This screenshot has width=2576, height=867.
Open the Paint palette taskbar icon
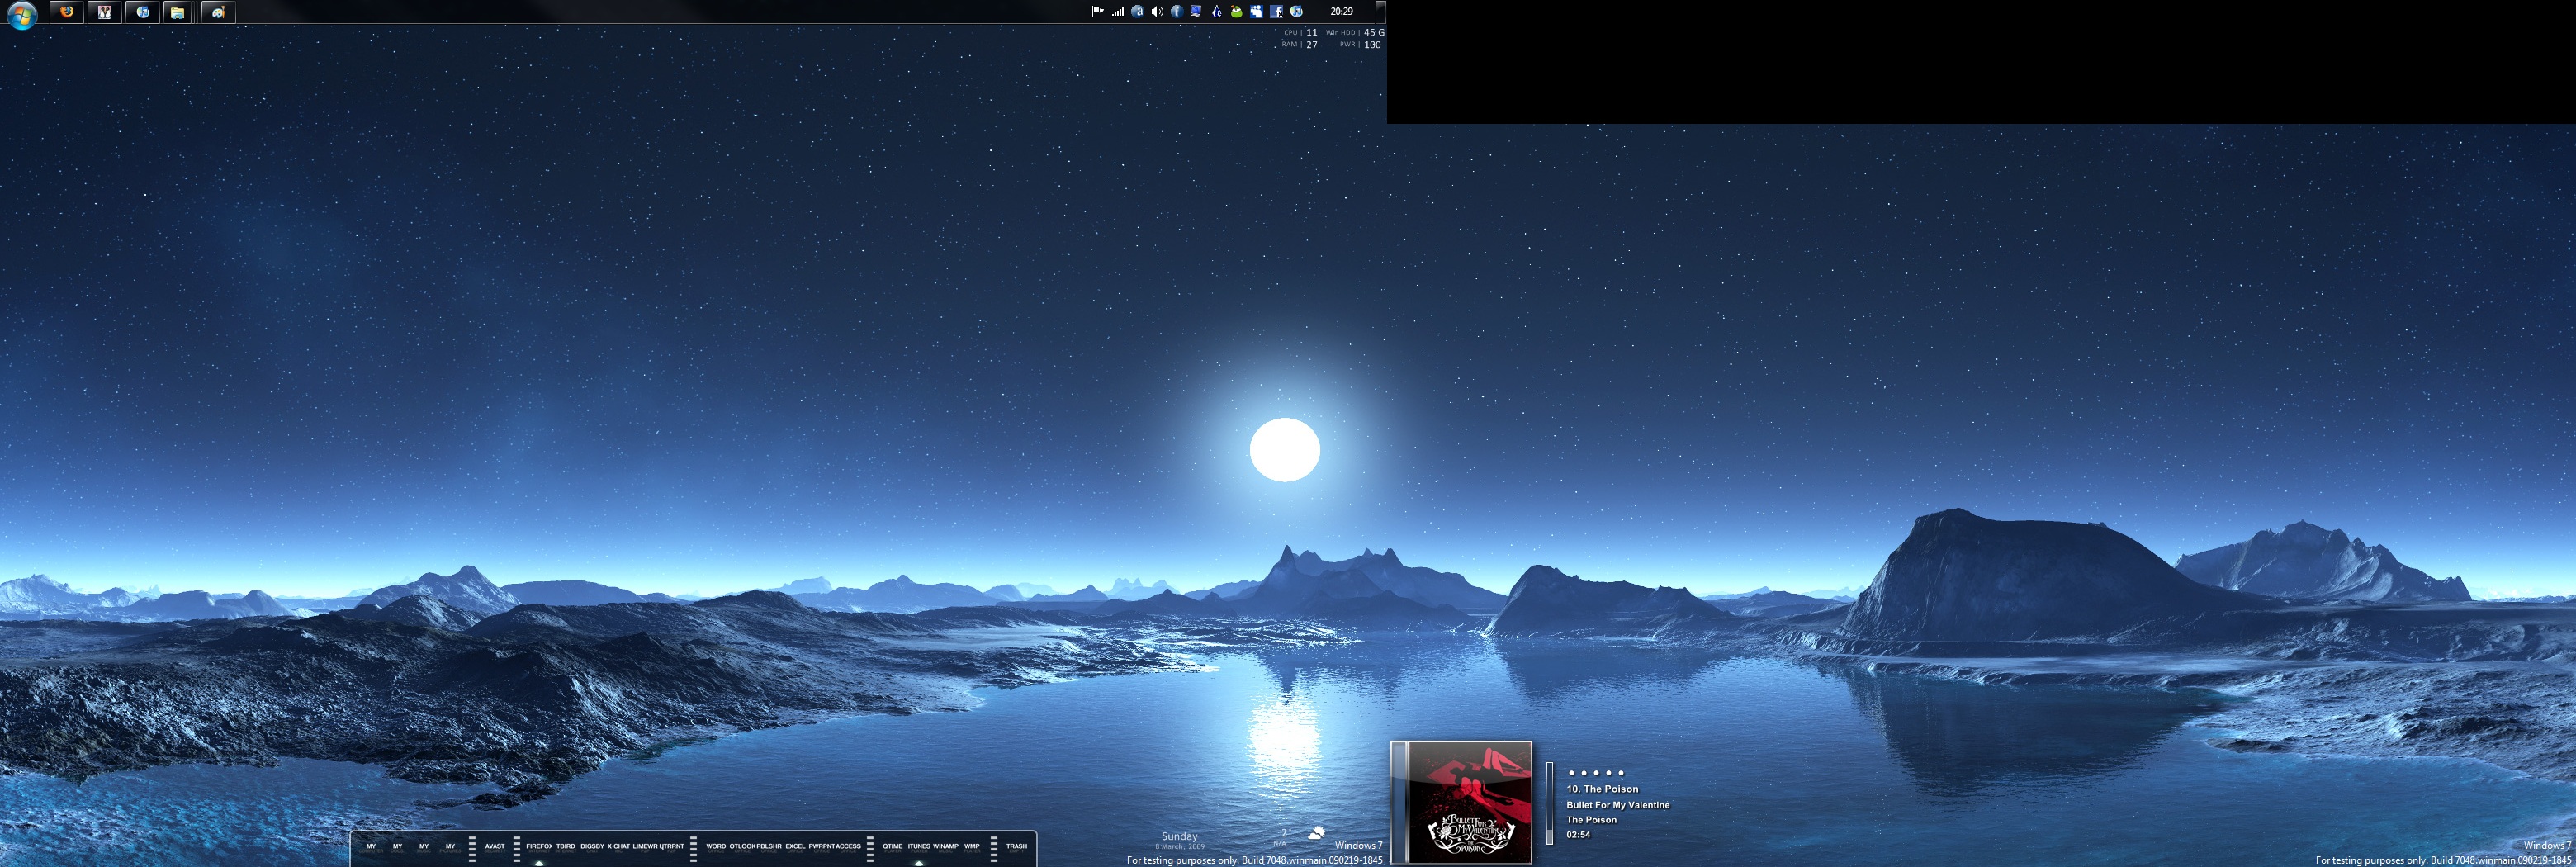pyautogui.click(x=218, y=12)
